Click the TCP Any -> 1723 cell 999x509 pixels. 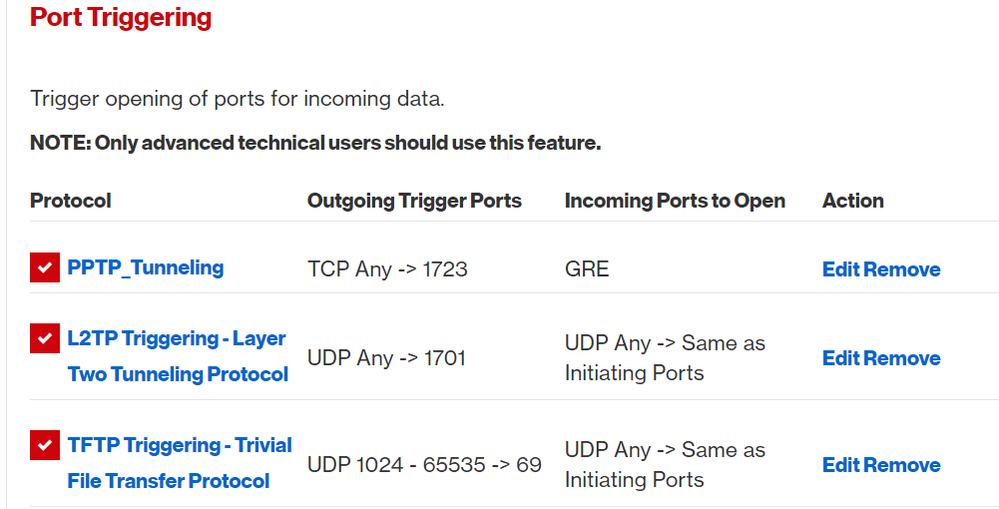[x=387, y=269]
